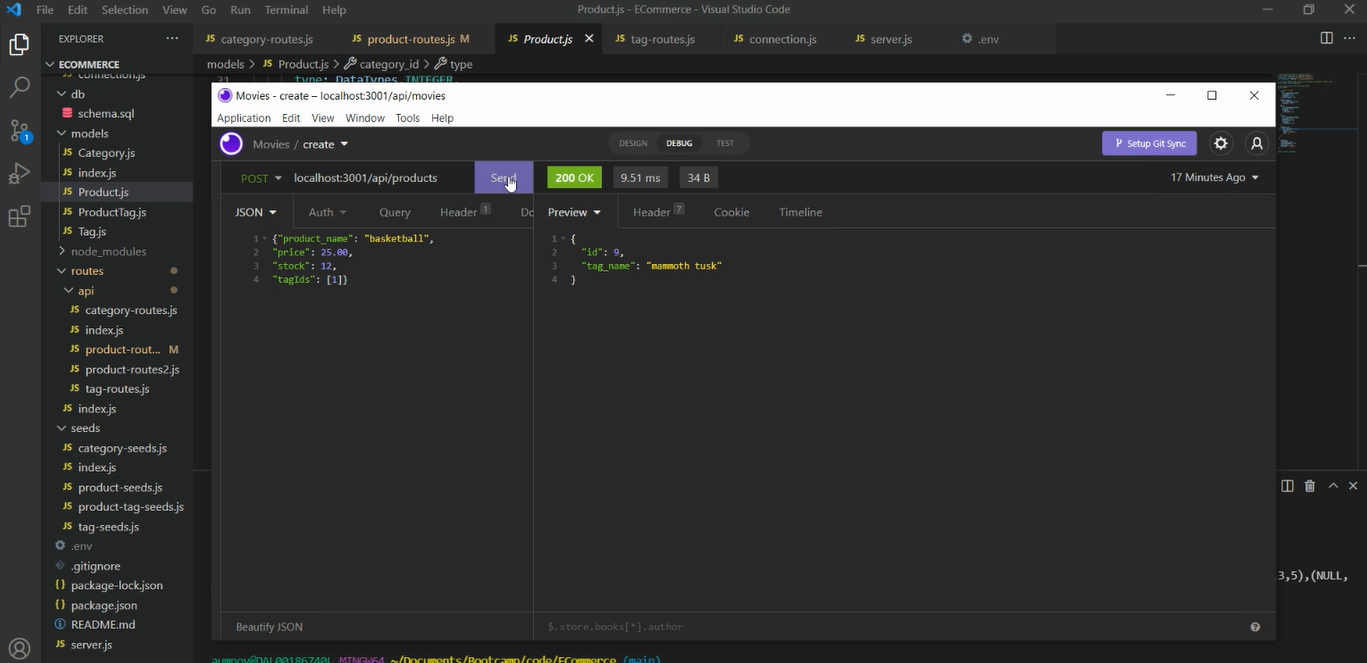The width and height of the screenshot is (1367, 663).
Task: Collapse the api folder
Action: click(x=86, y=291)
